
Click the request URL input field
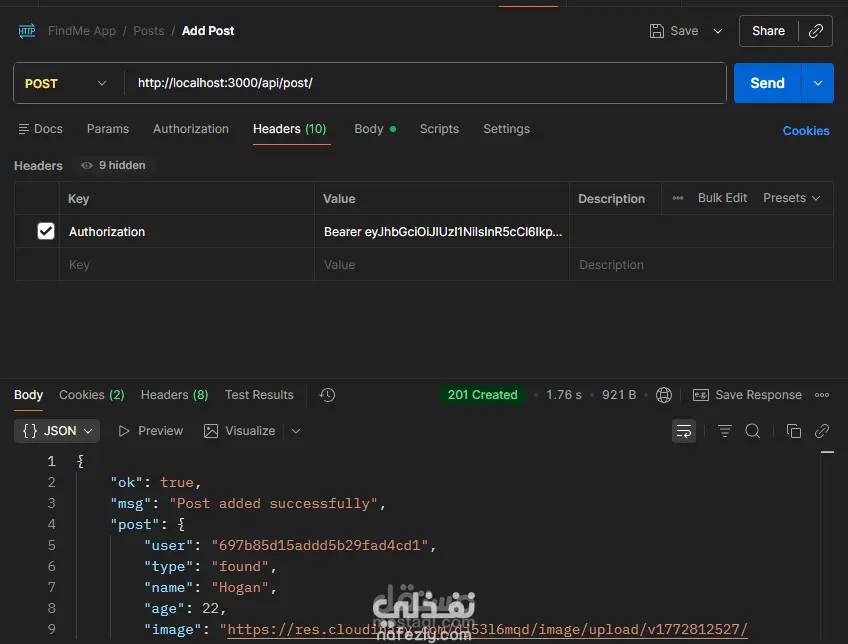click(x=425, y=83)
